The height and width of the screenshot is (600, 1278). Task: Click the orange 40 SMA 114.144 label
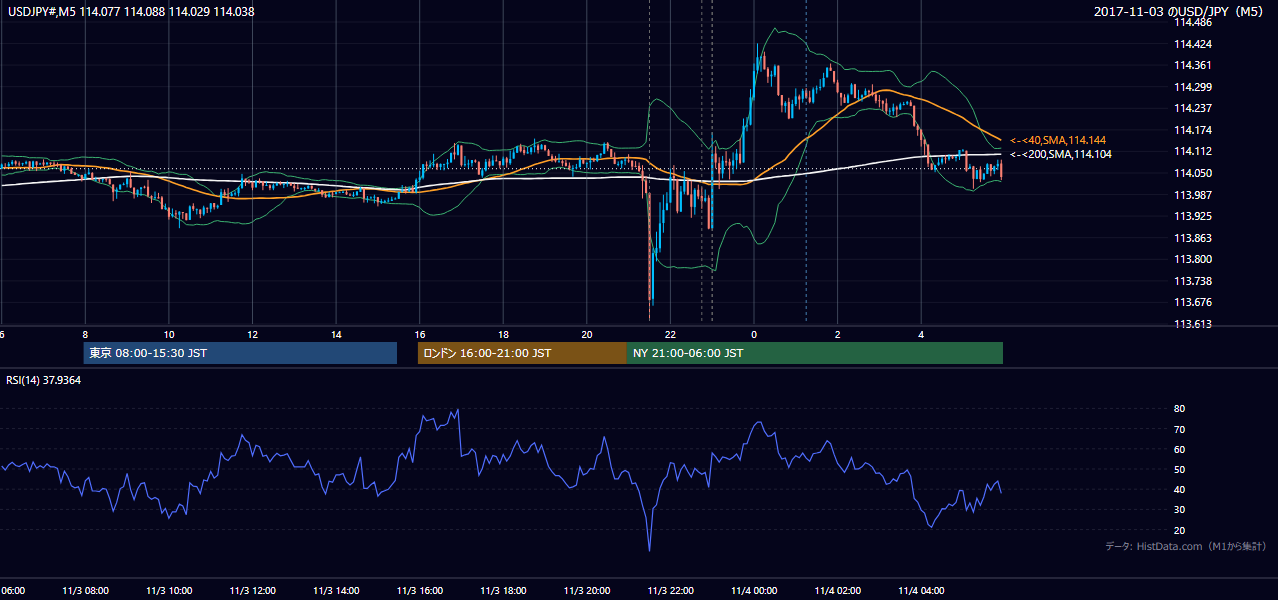[1058, 140]
